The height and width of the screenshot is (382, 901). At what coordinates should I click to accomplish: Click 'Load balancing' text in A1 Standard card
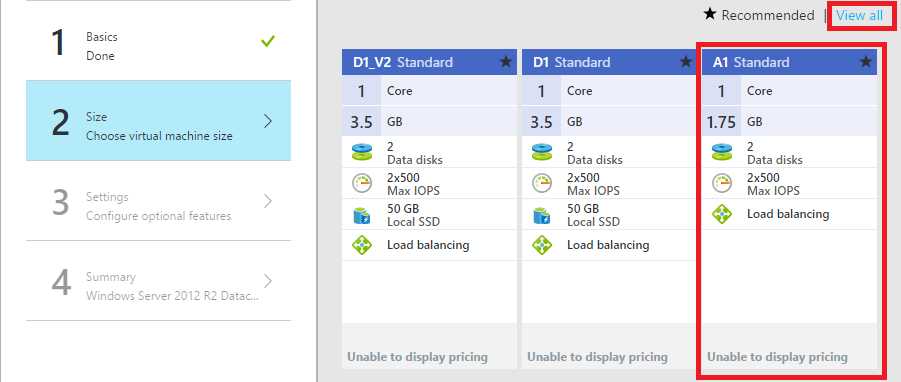tap(788, 214)
